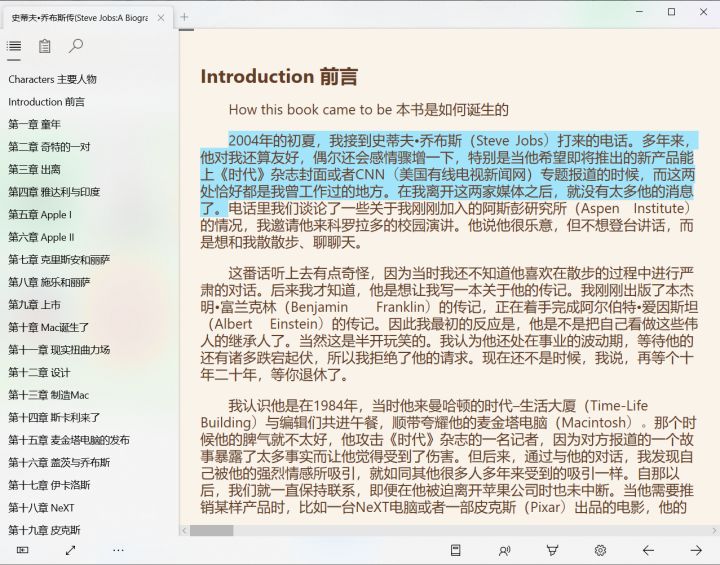This screenshot has width=720, height=565.
Task: Go forward with the right arrow
Action: [x=696, y=550]
